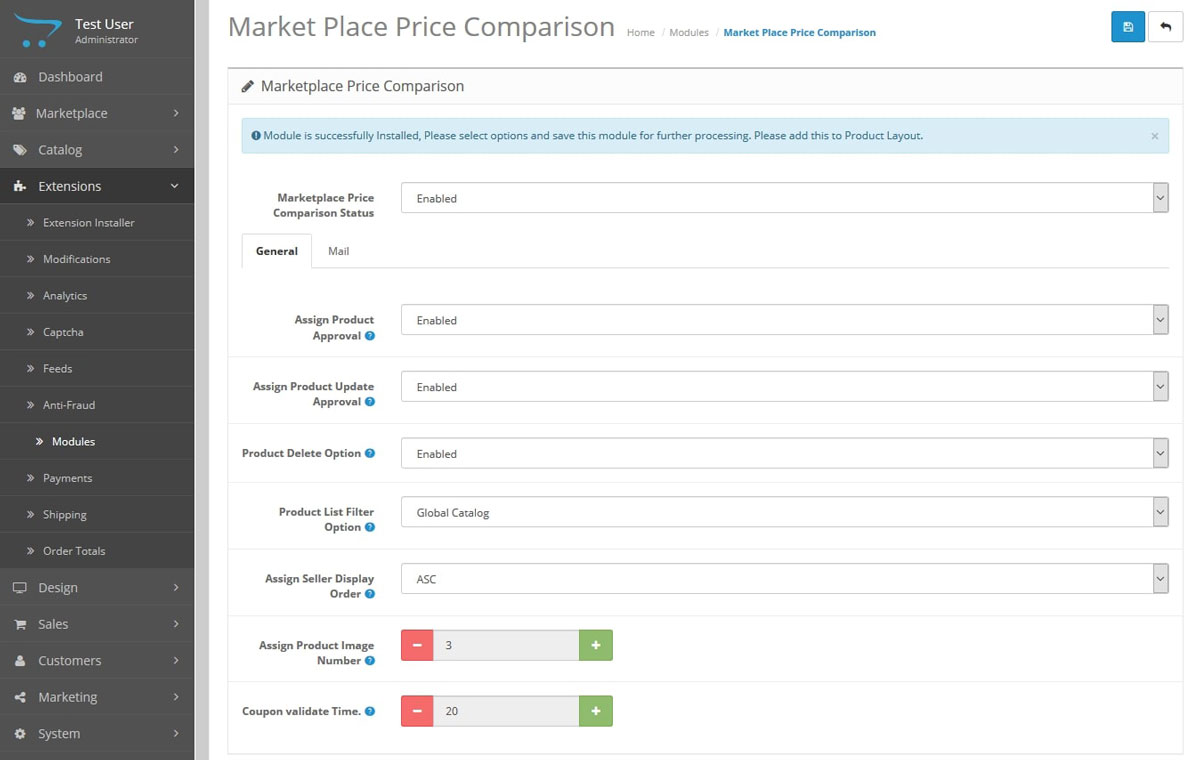
Task: Click the help icon for Assign Seller Display Order
Action: (x=370, y=594)
